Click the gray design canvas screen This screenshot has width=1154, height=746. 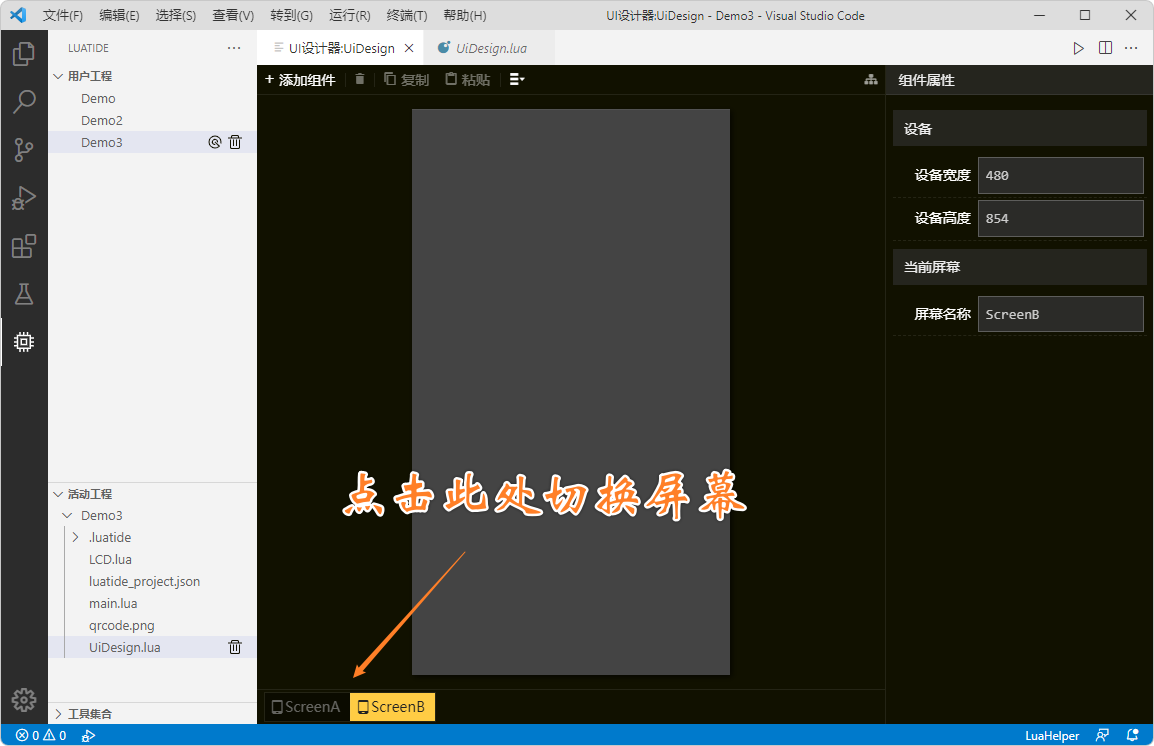click(570, 391)
